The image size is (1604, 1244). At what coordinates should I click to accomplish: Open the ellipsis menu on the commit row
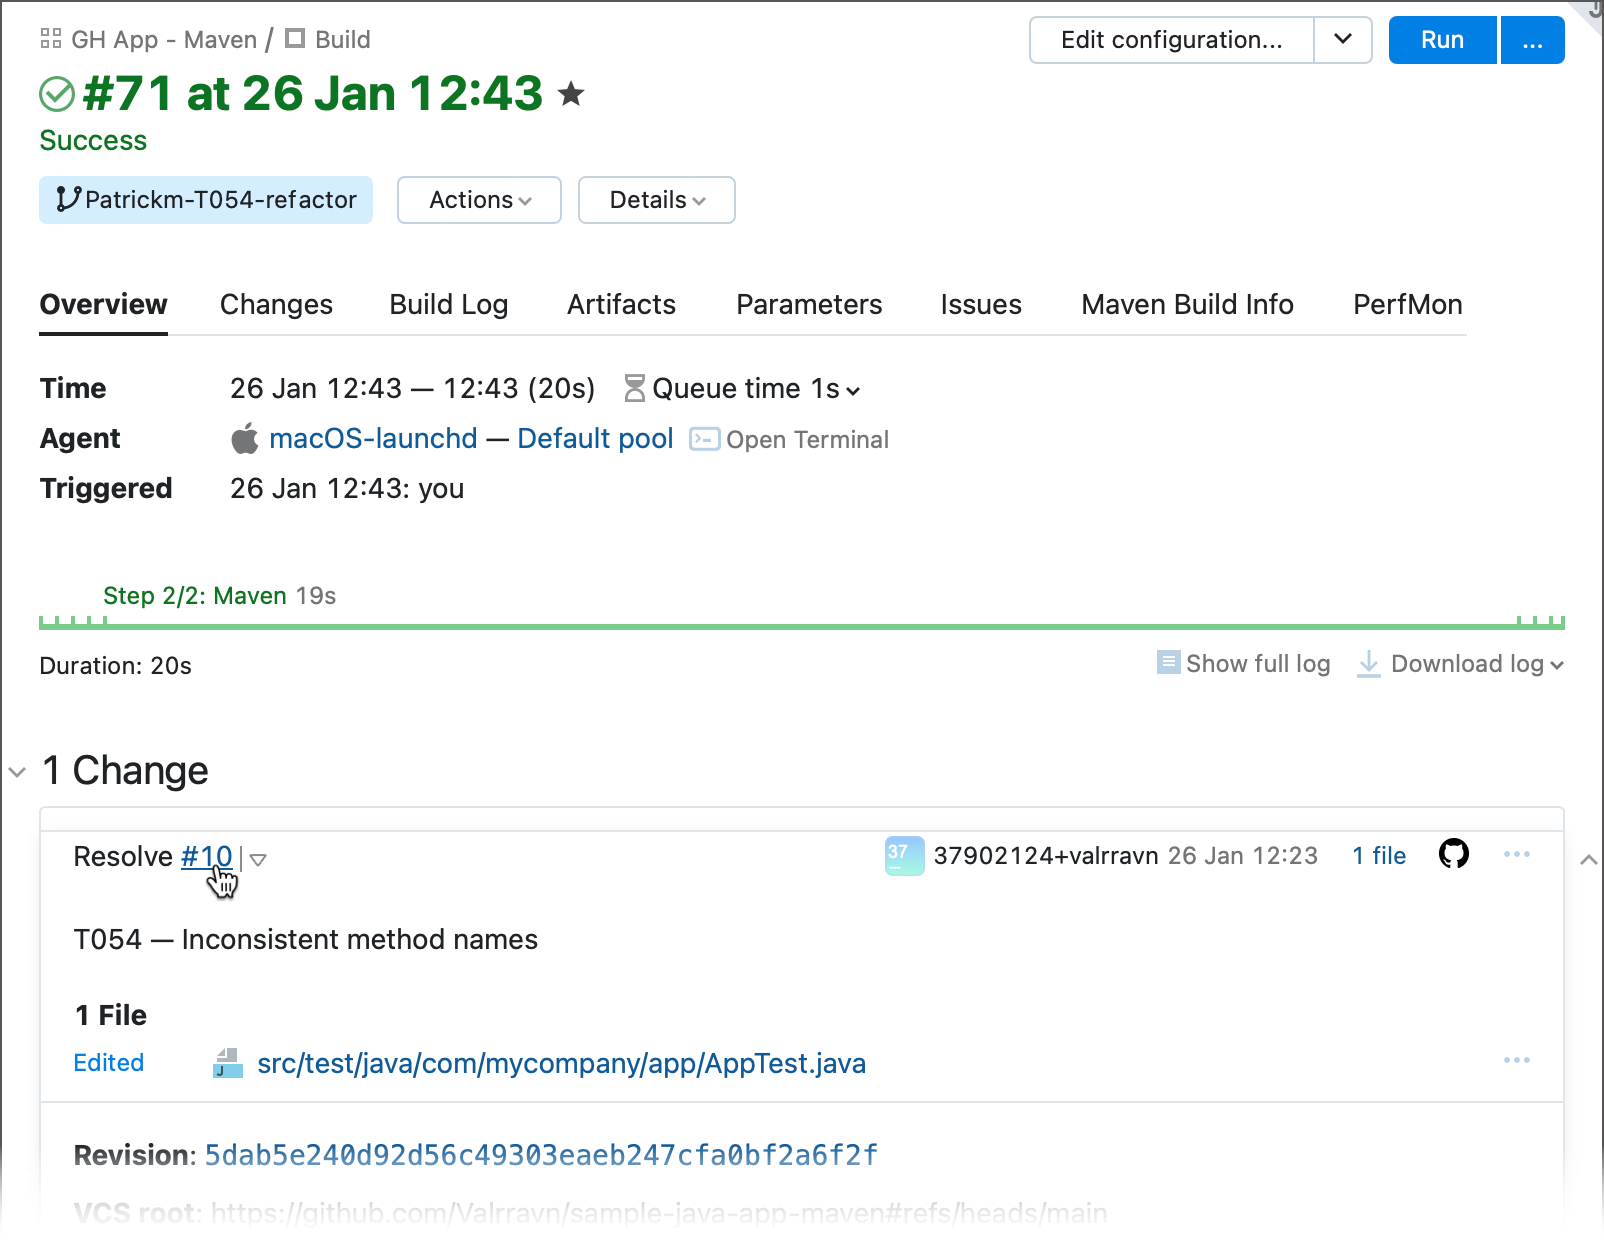click(x=1518, y=854)
